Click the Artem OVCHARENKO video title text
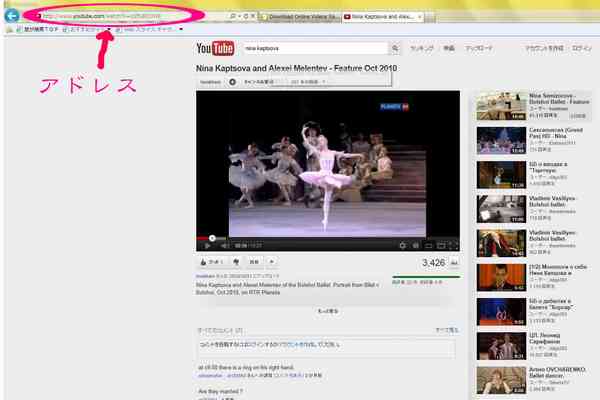Image resolution: width=600 pixels, height=400 pixels. click(x=557, y=372)
